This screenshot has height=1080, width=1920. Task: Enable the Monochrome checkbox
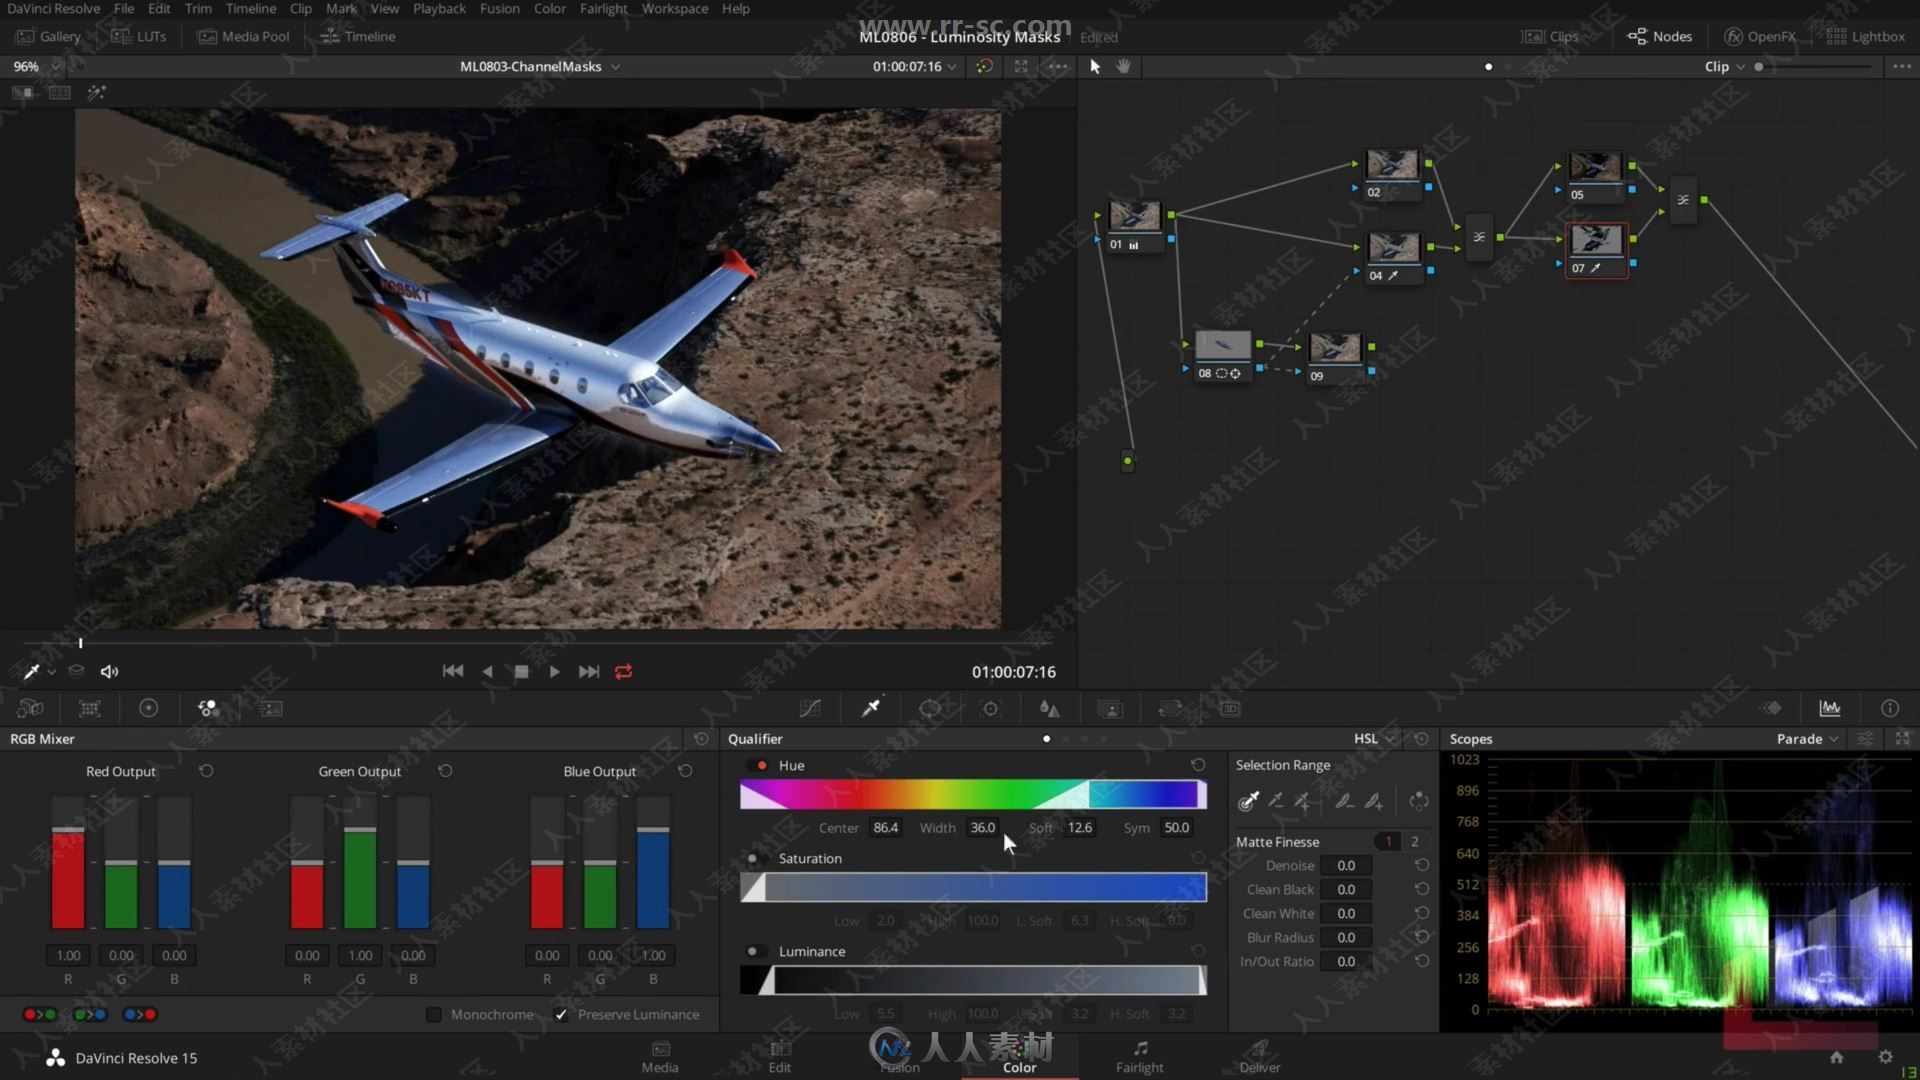[433, 1014]
